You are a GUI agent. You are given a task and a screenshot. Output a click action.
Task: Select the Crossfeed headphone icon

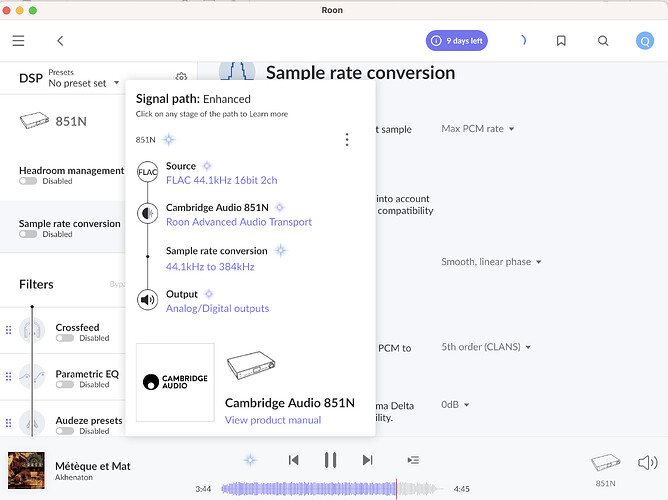tap(32, 330)
